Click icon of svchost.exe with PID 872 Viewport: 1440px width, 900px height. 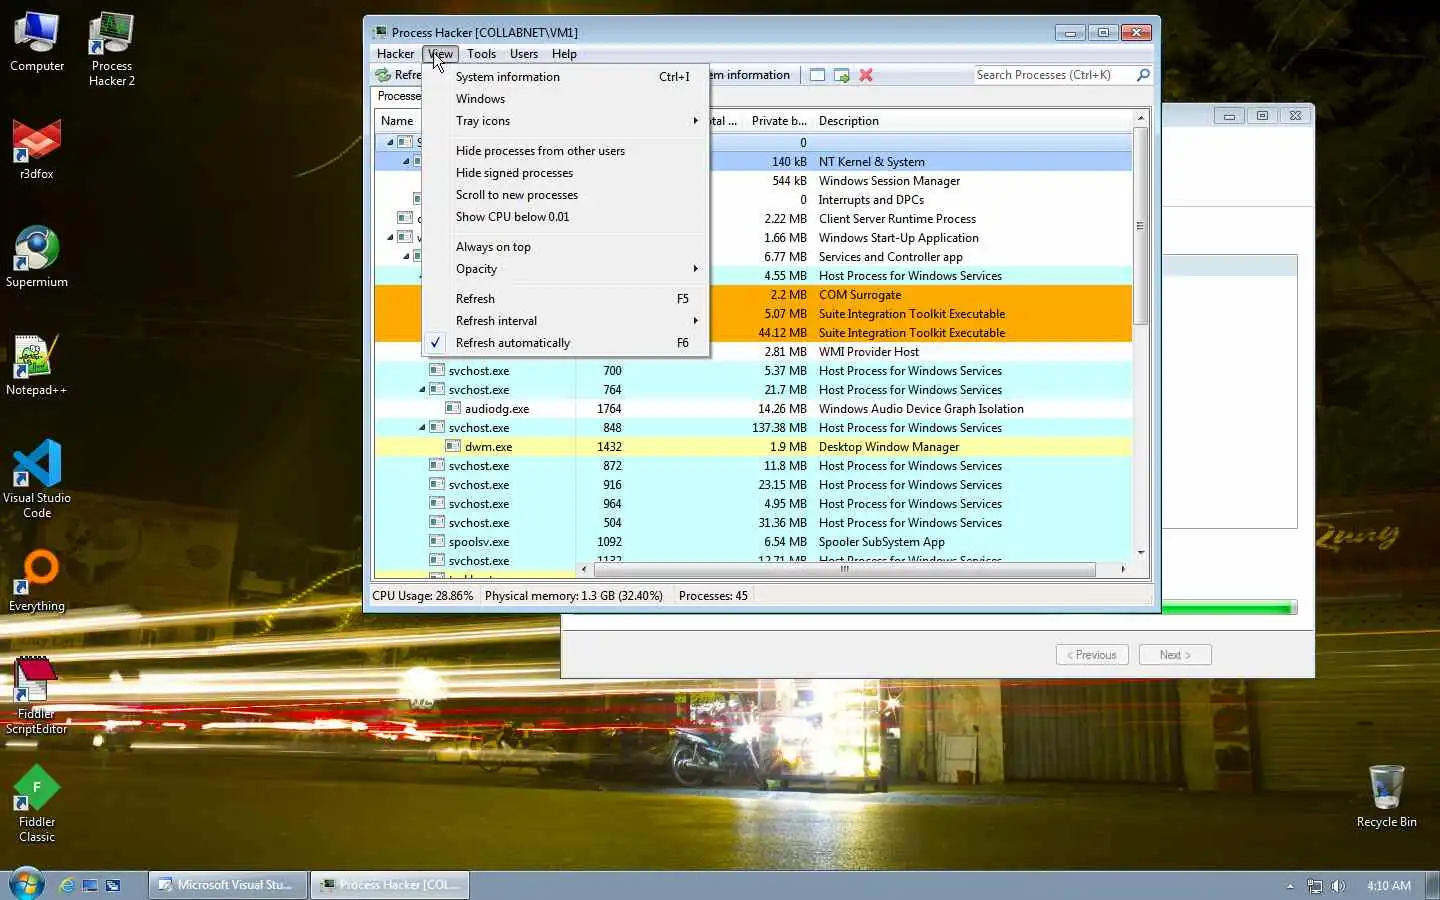[437, 465]
